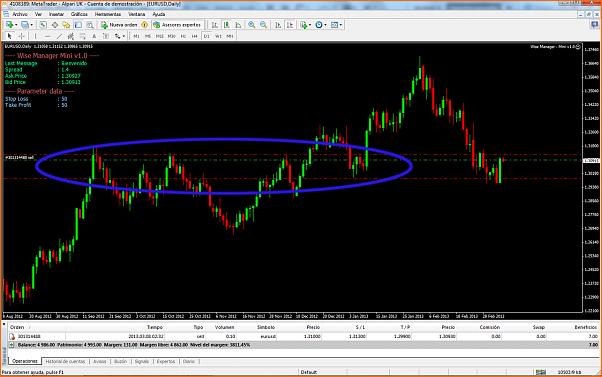Open the Expertos terminal tab
The image size is (602, 377).
pos(166,362)
